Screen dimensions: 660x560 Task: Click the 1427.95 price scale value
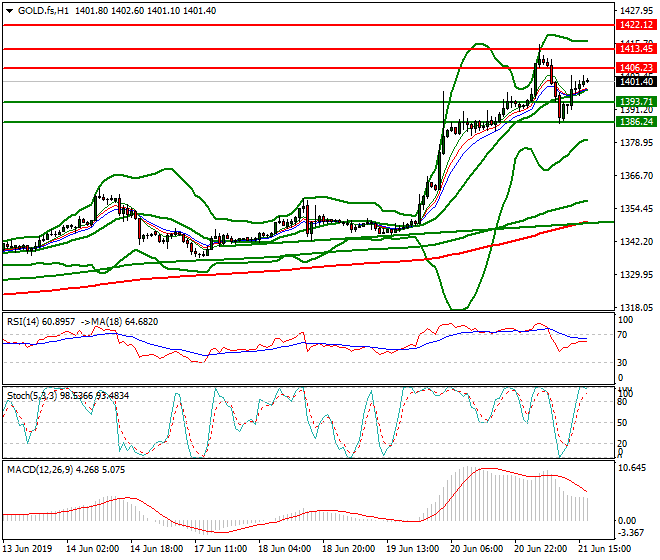(x=636, y=11)
